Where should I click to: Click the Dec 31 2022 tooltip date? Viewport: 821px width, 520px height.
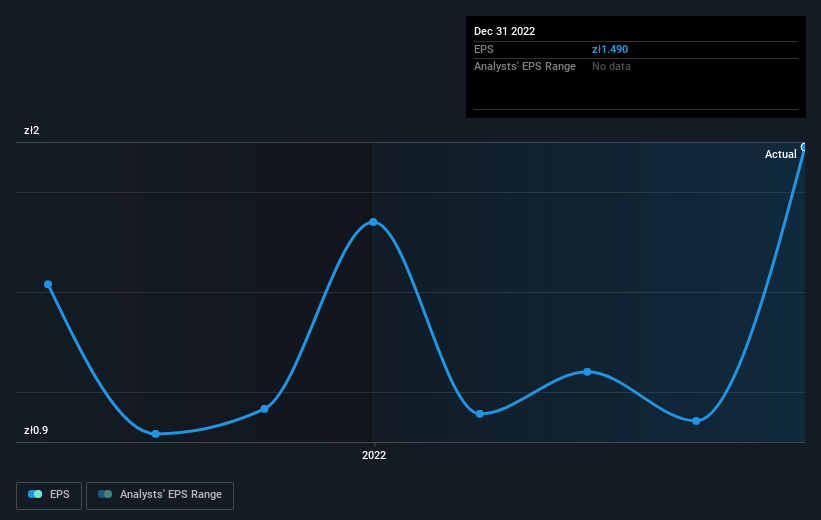504,31
